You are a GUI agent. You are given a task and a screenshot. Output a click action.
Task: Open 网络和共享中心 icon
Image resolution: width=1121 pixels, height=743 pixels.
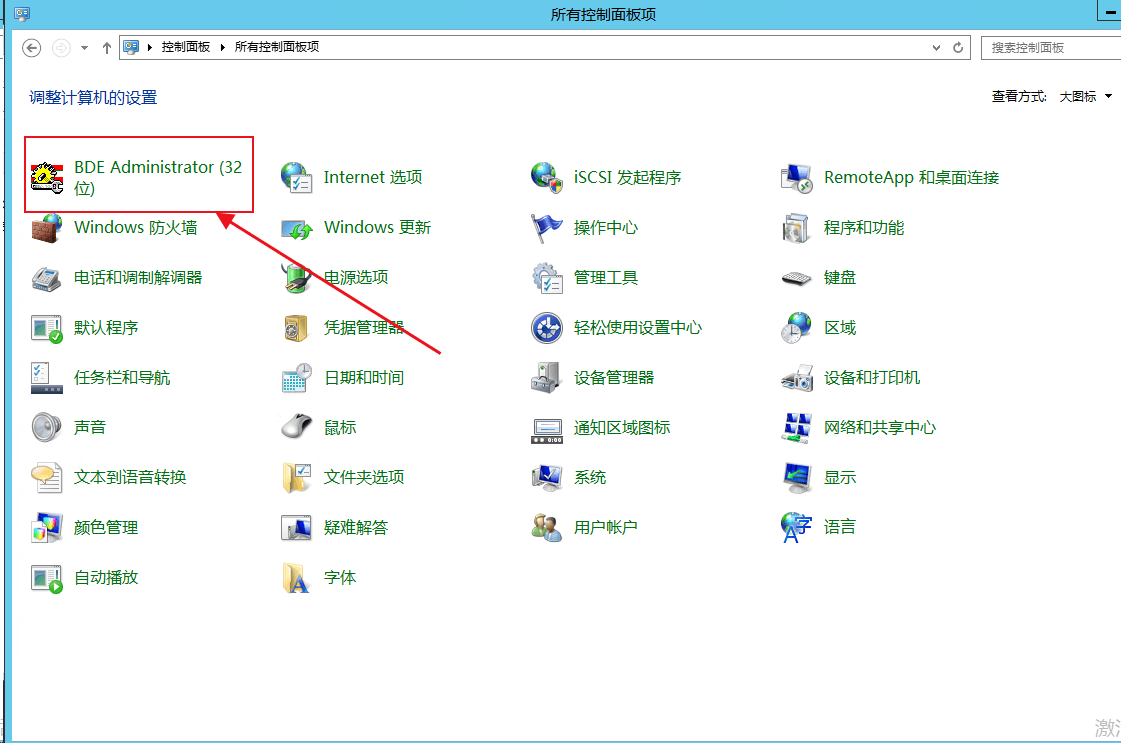tap(796, 428)
